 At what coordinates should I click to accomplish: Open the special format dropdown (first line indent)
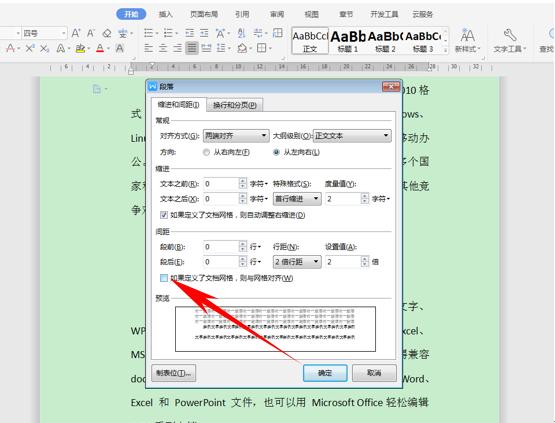tap(297, 199)
